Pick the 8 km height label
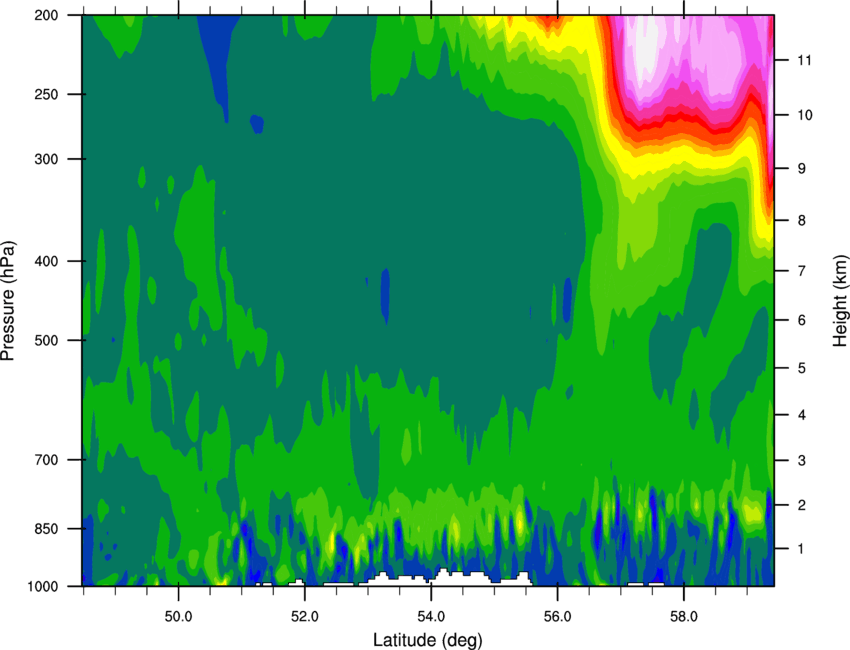This screenshot has height=650, width=850. click(x=802, y=221)
